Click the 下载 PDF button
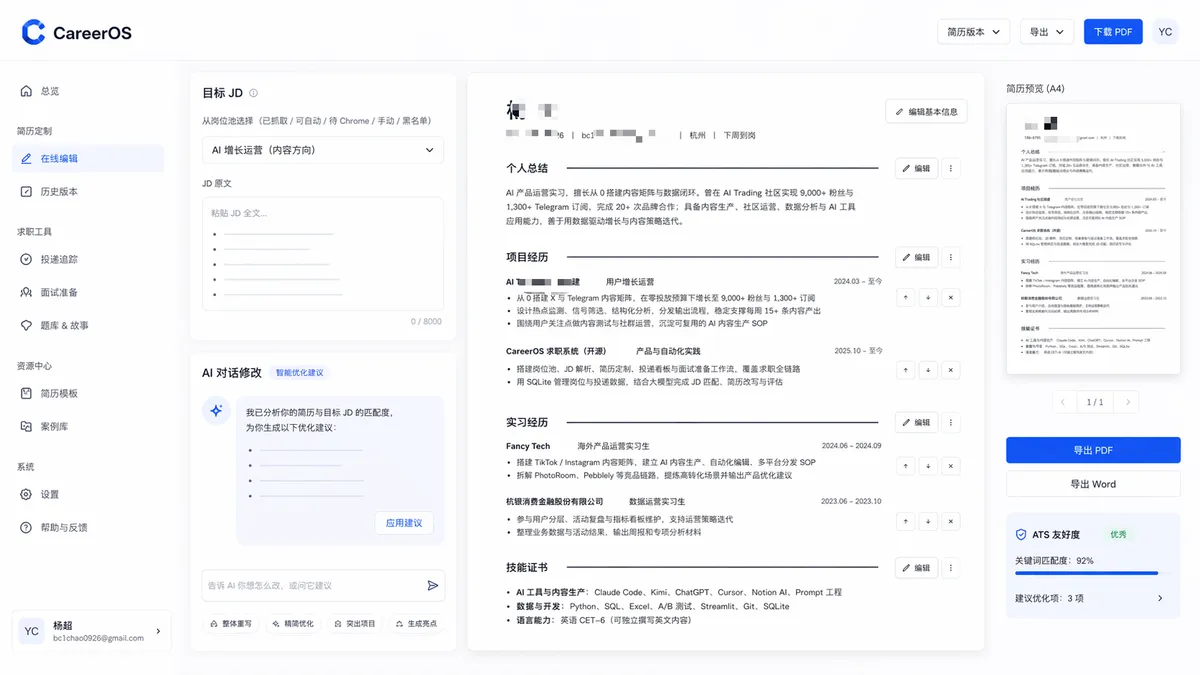The image size is (1200, 675). tap(1113, 32)
